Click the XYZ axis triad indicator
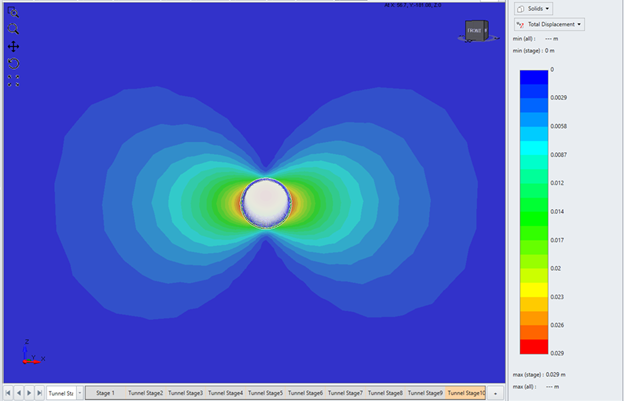 [x=33, y=353]
